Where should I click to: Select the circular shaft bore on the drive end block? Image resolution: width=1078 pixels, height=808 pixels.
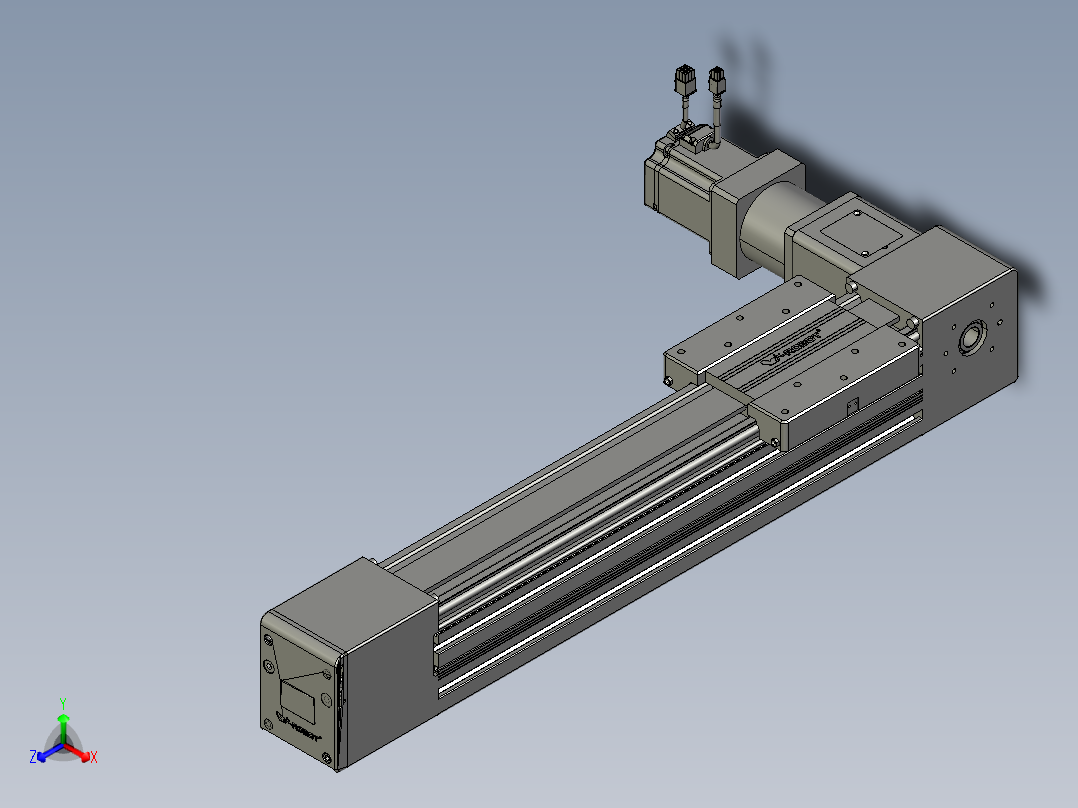(x=971, y=338)
